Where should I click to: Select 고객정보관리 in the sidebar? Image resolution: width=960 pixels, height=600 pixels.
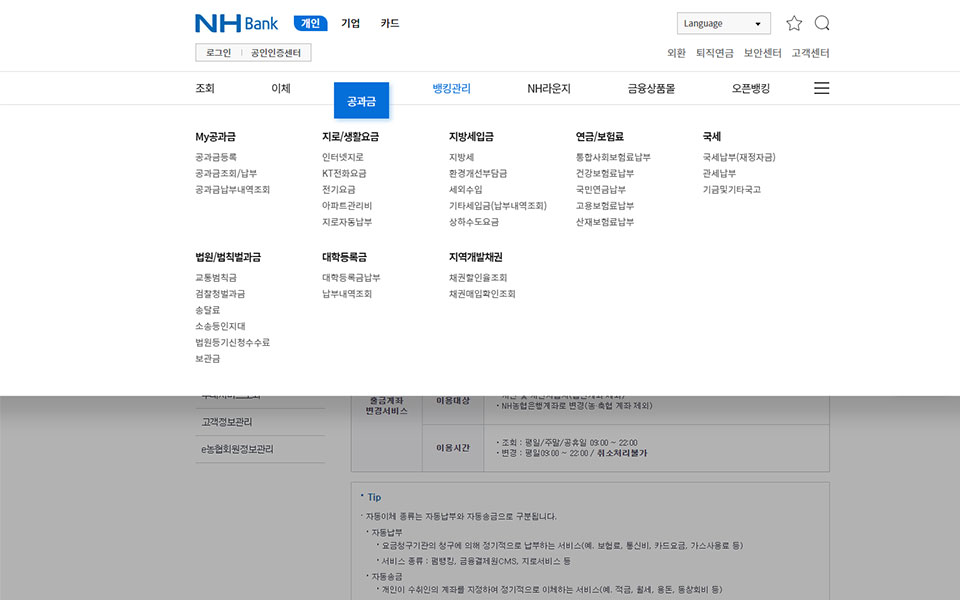227,422
